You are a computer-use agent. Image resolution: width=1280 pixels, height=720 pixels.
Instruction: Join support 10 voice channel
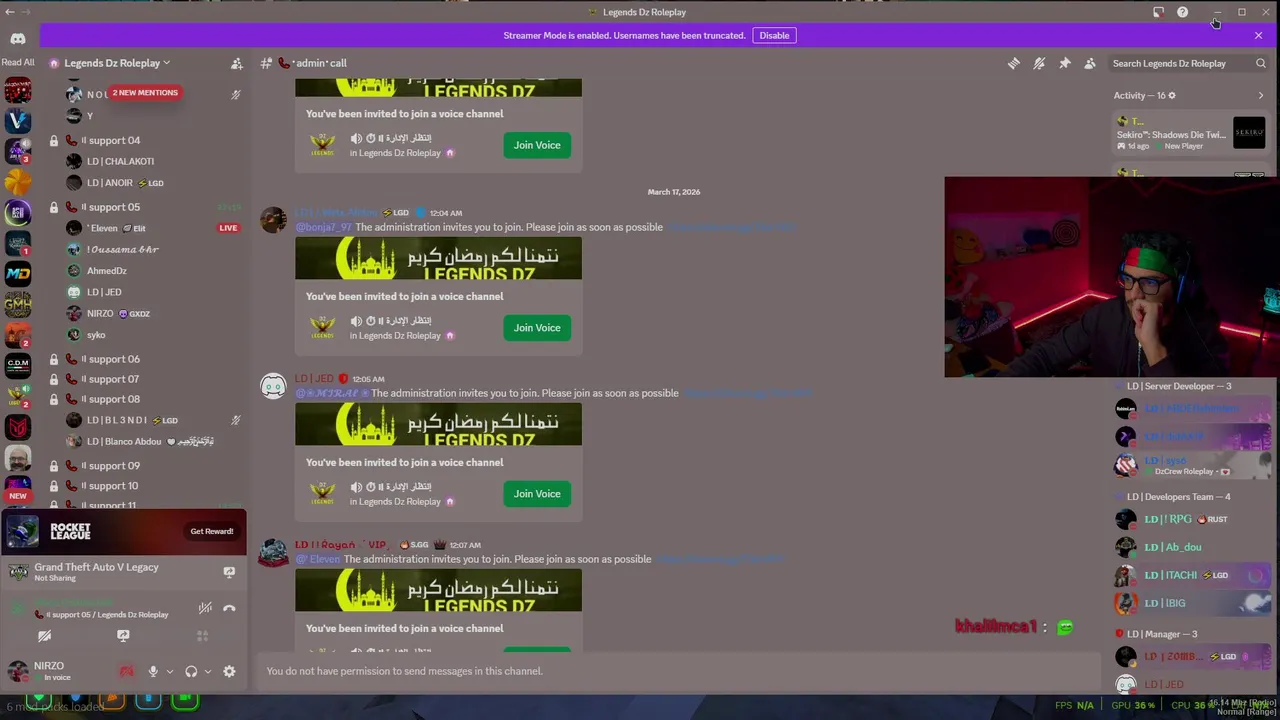click(145, 486)
